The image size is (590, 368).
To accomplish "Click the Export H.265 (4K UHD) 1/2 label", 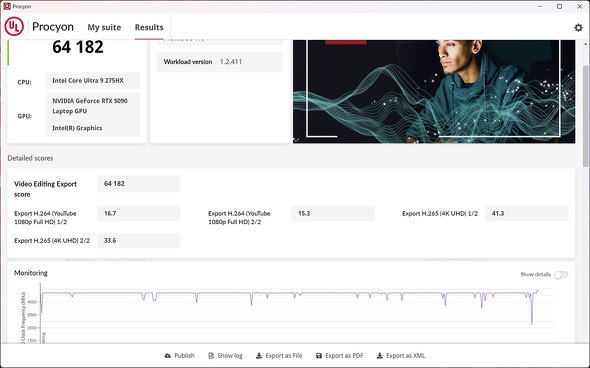I will click(x=440, y=213).
